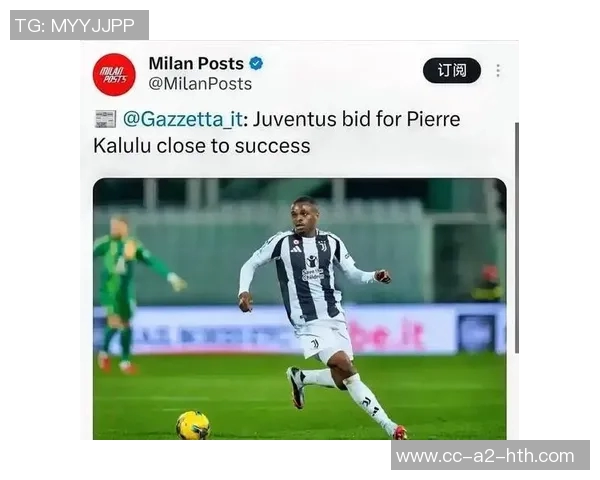Click the tweet text about Pierre Kalulu
The image size is (600, 480).
[x=276, y=132]
